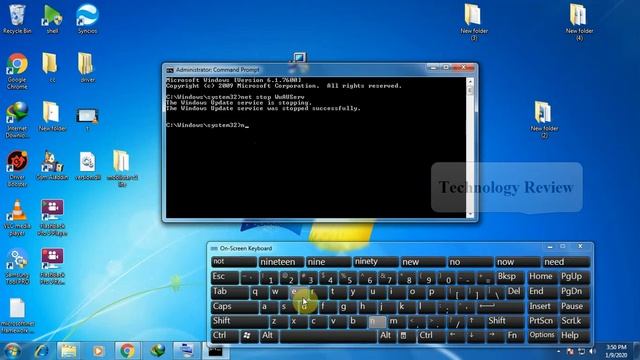The image size is (640, 360).
Task: Open FlashBack Pro 5 Player shortcut
Action: coord(52,218)
